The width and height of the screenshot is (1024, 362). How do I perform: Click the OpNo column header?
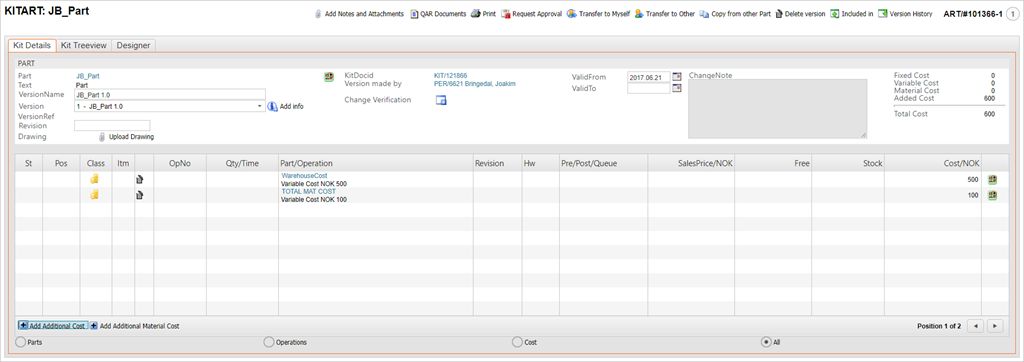point(180,163)
